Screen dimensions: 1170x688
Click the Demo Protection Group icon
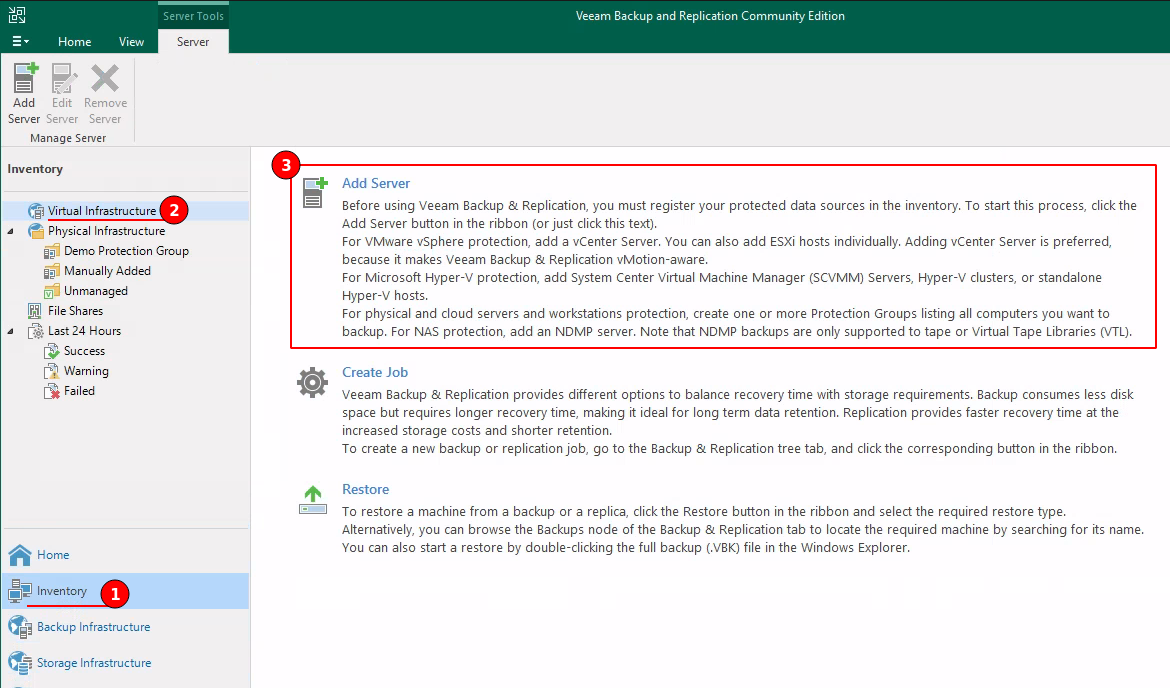(51, 251)
